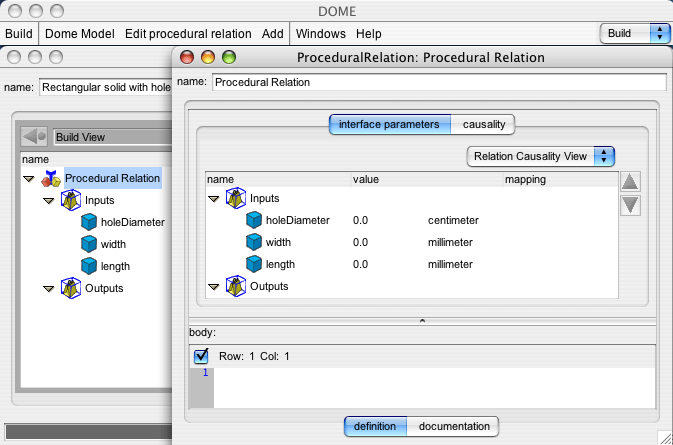Click the move down arrow beside the table
This screenshot has width=673, height=445.
pyautogui.click(x=630, y=205)
